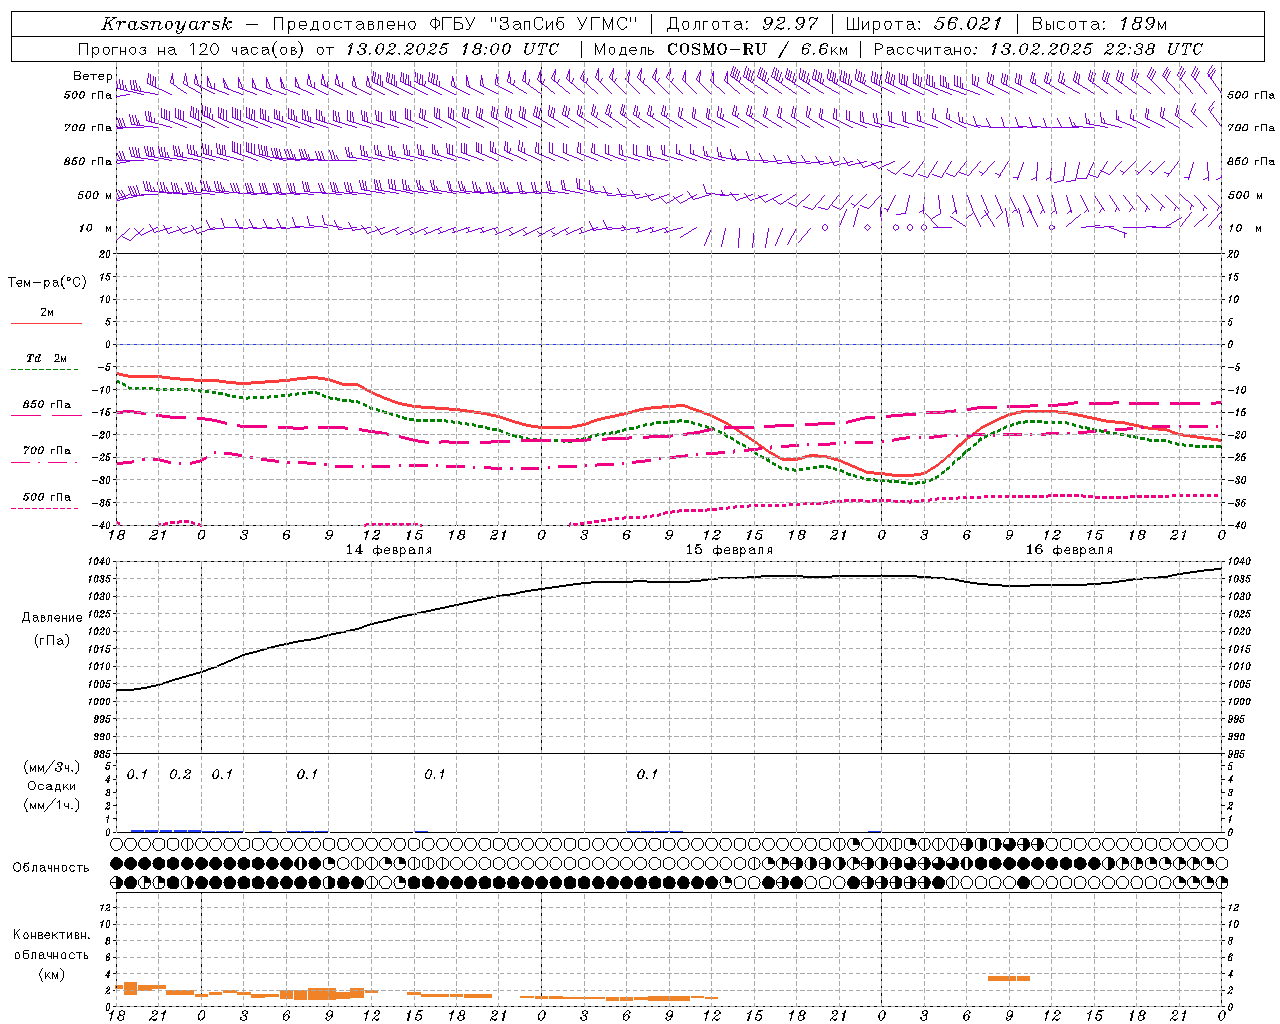
Task: Click the left 700 гПа wind level label
Action: [x=88, y=128]
